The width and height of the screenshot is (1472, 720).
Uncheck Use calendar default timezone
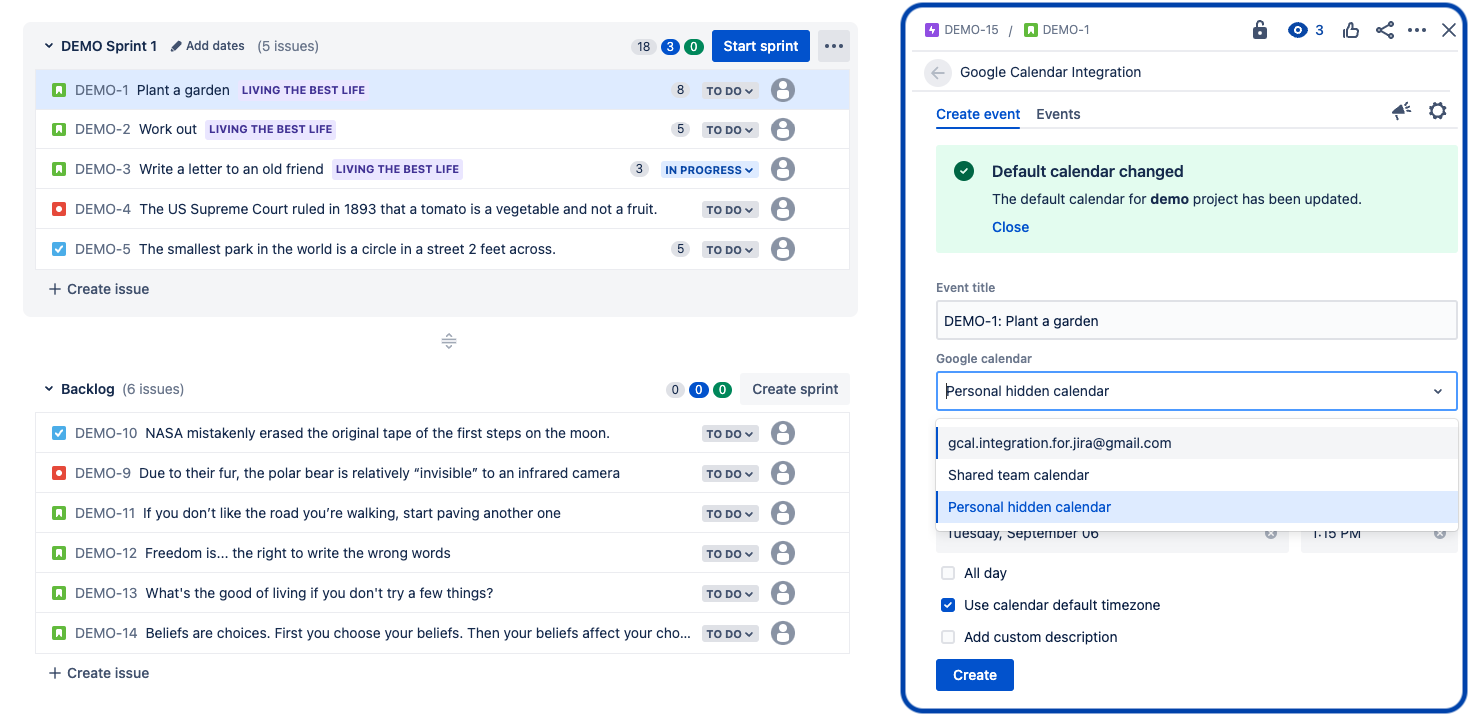tap(948, 605)
